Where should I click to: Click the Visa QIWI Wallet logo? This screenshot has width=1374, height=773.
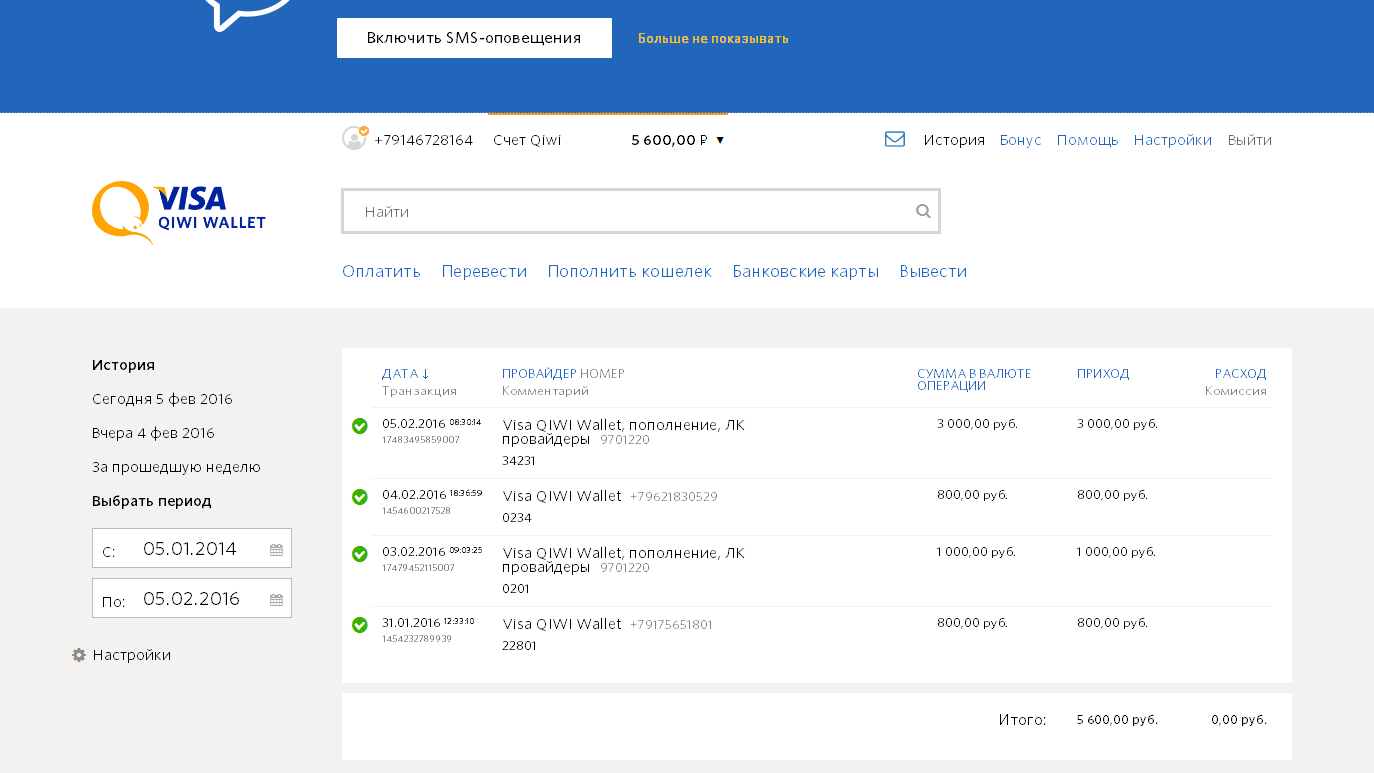179,212
